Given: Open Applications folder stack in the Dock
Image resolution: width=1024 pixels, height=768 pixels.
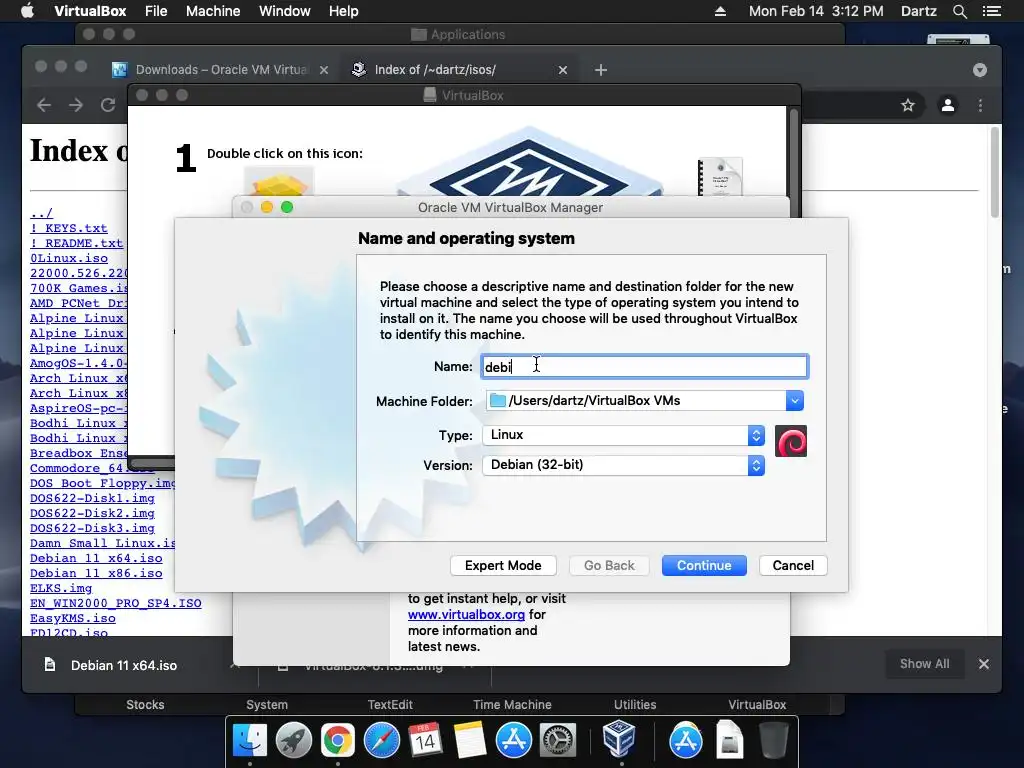Looking at the screenshot, I should [x=685, y=741].
